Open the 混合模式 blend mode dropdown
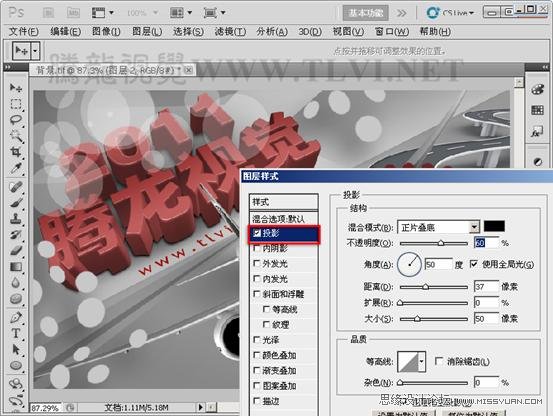 (475, 227)
